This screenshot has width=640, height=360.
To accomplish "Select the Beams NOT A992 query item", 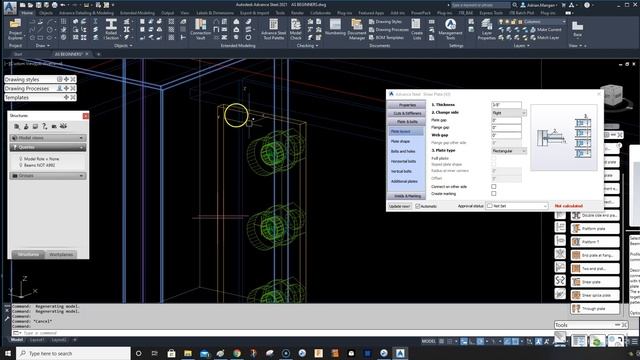I will 39,165.
